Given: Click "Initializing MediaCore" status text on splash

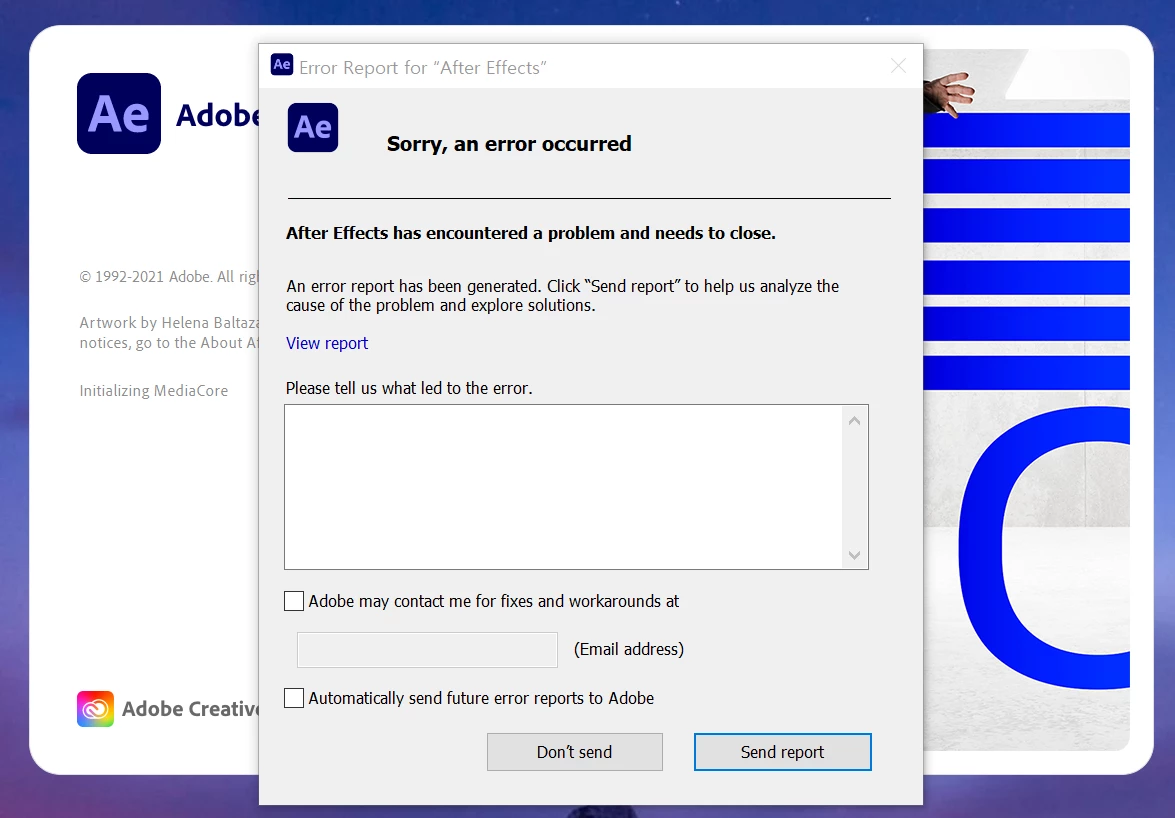Looking at the screenshot, I should (154, 390).
